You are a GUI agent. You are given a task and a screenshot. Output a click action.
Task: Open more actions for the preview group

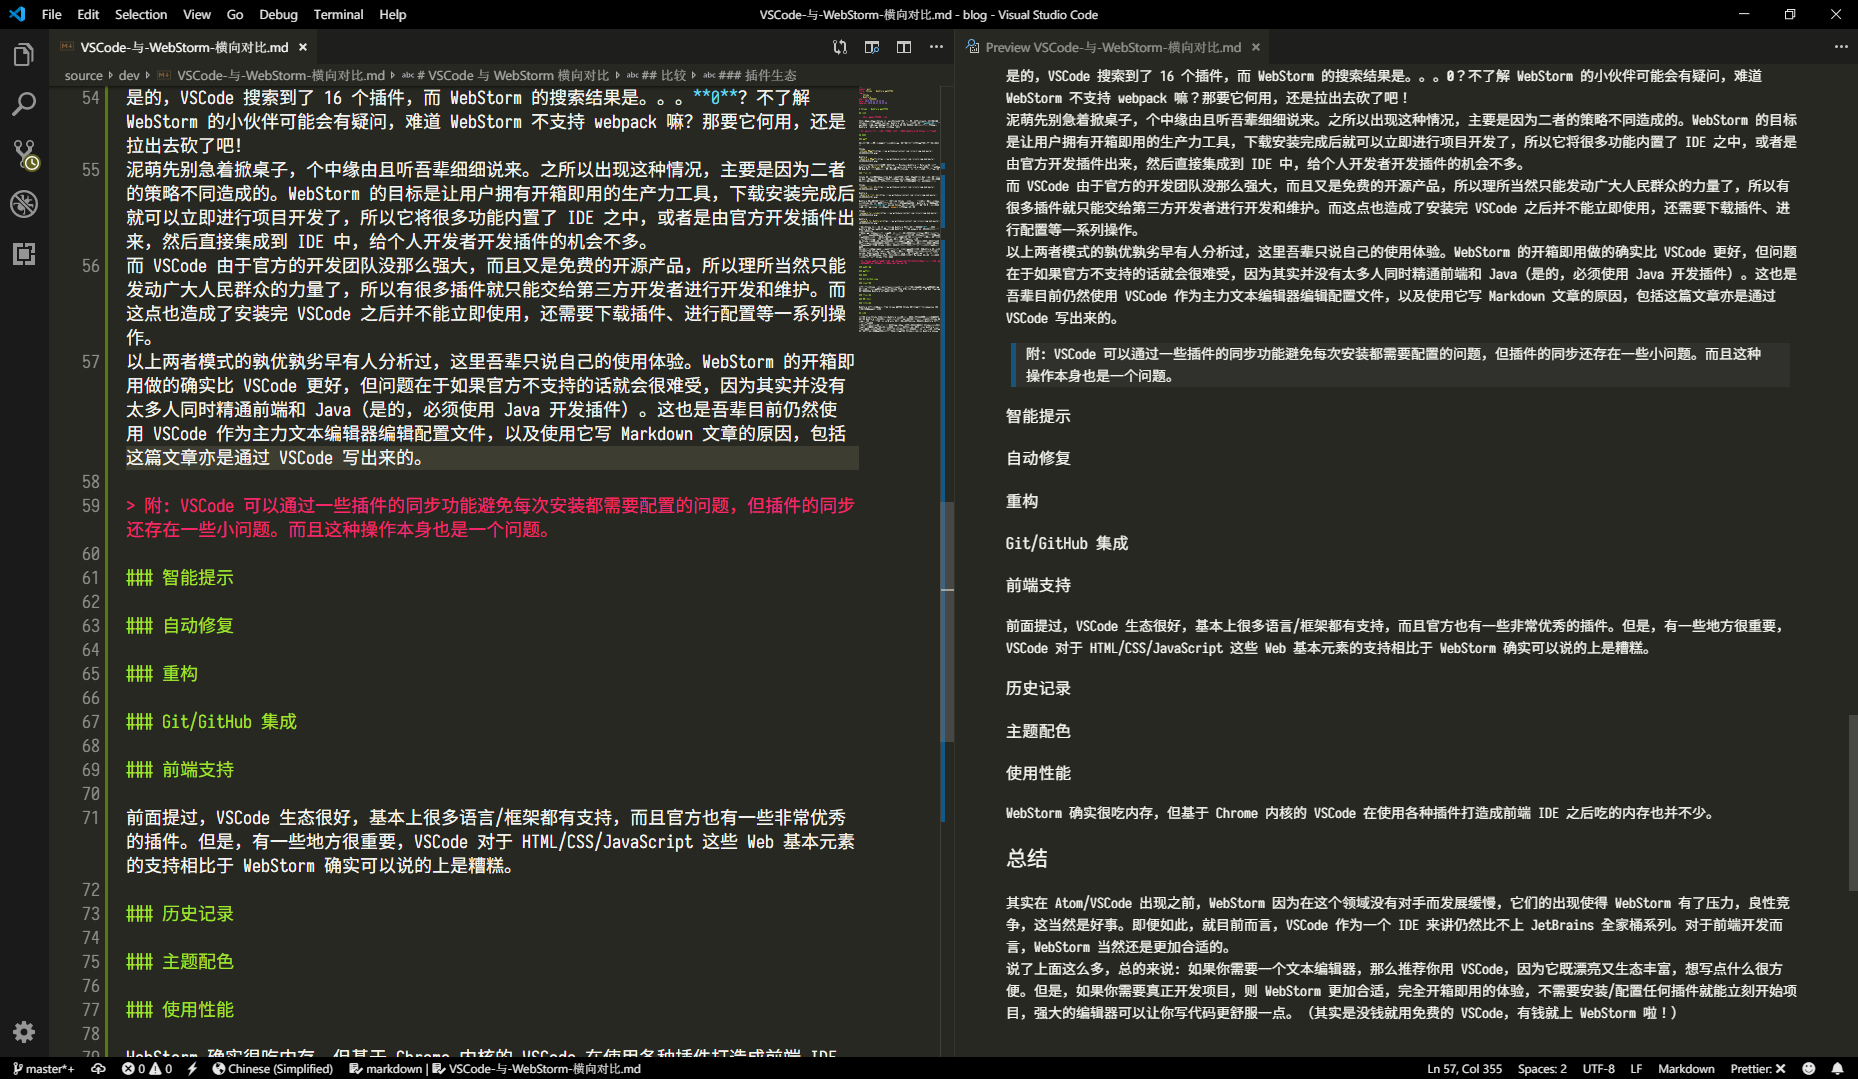[x=1841, y=47]
